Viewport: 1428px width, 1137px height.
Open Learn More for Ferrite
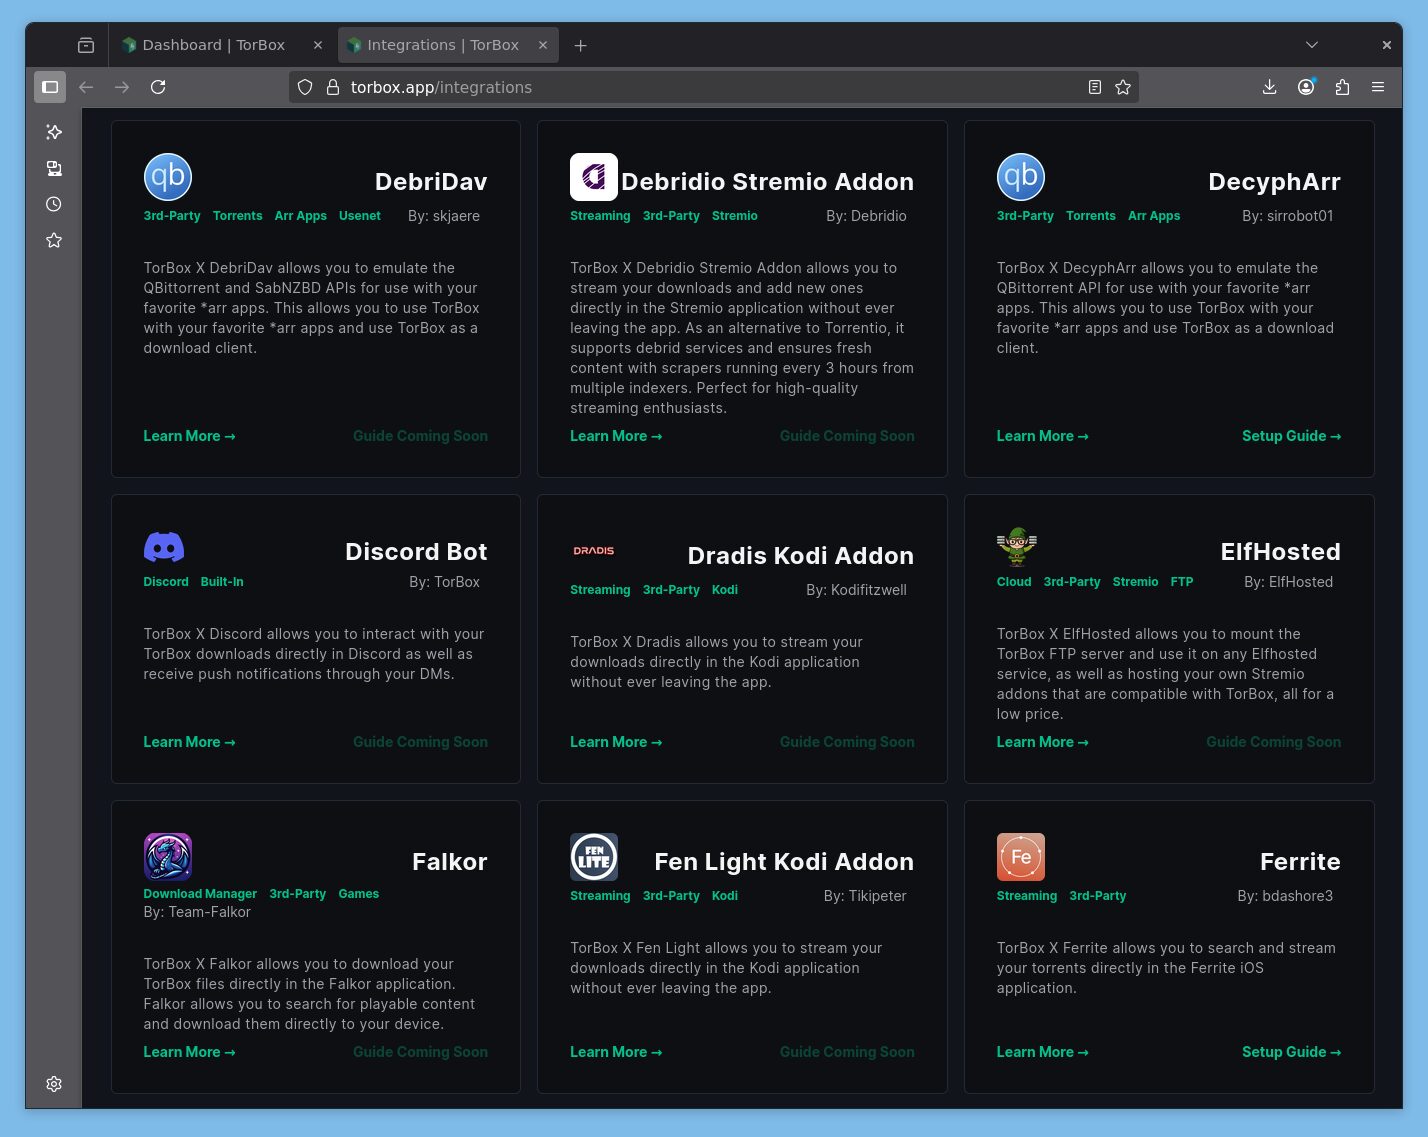click(1043, 1052)
